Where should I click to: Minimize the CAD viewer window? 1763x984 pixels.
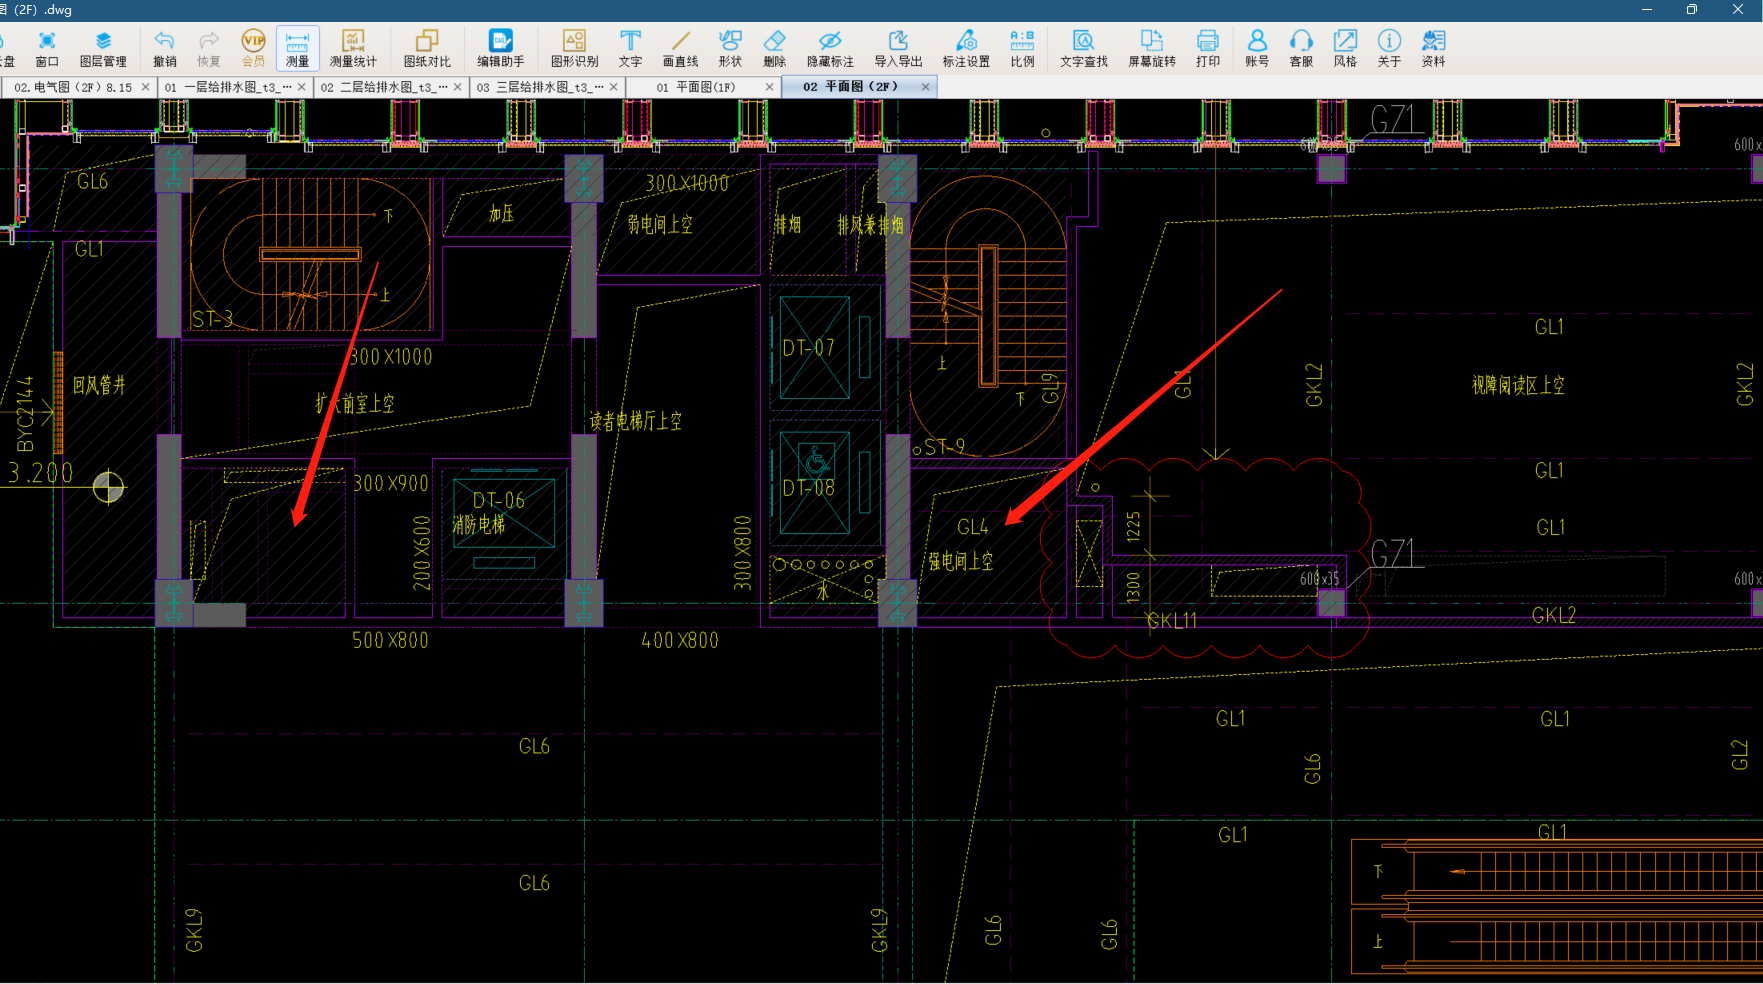pyautogui.click(x=1647, y=10)
